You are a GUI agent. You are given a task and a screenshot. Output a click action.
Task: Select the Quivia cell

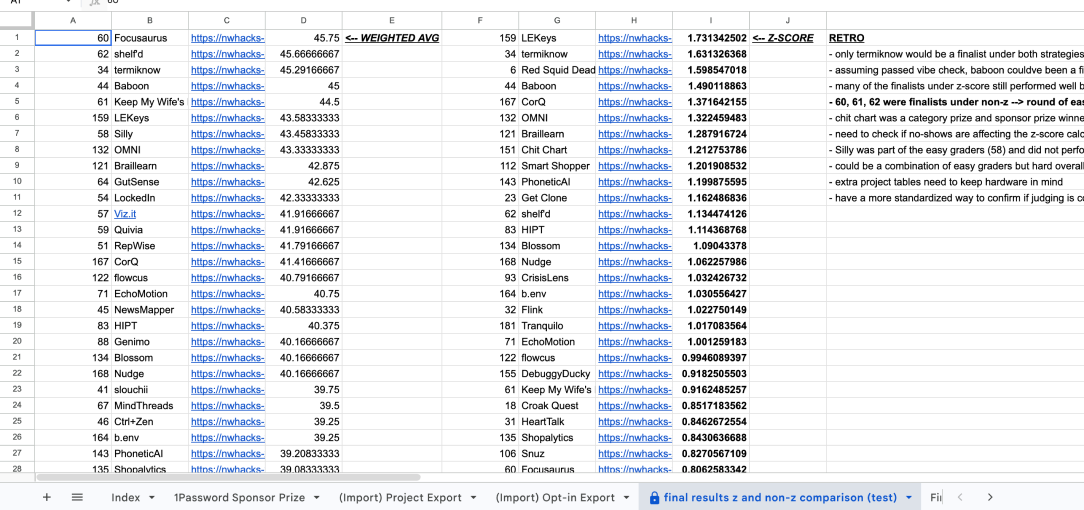click(150, 230)
